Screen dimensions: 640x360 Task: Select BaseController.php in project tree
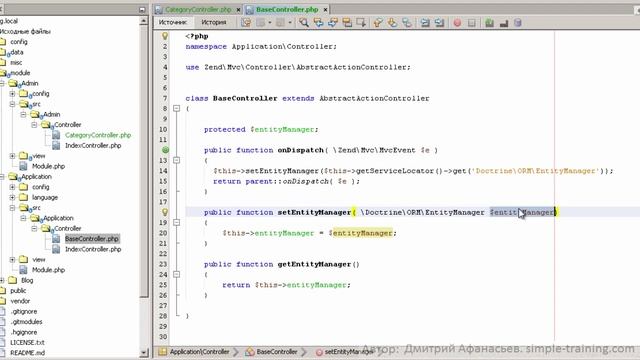tap(92, 239)
